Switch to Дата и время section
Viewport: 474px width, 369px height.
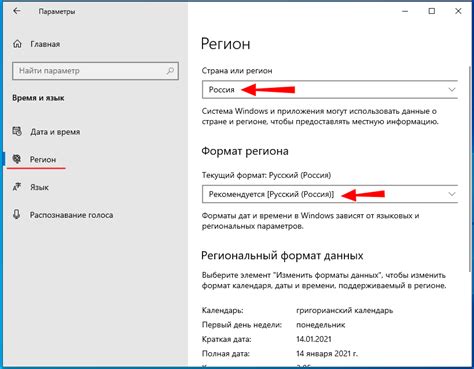[x=55, y=132]
